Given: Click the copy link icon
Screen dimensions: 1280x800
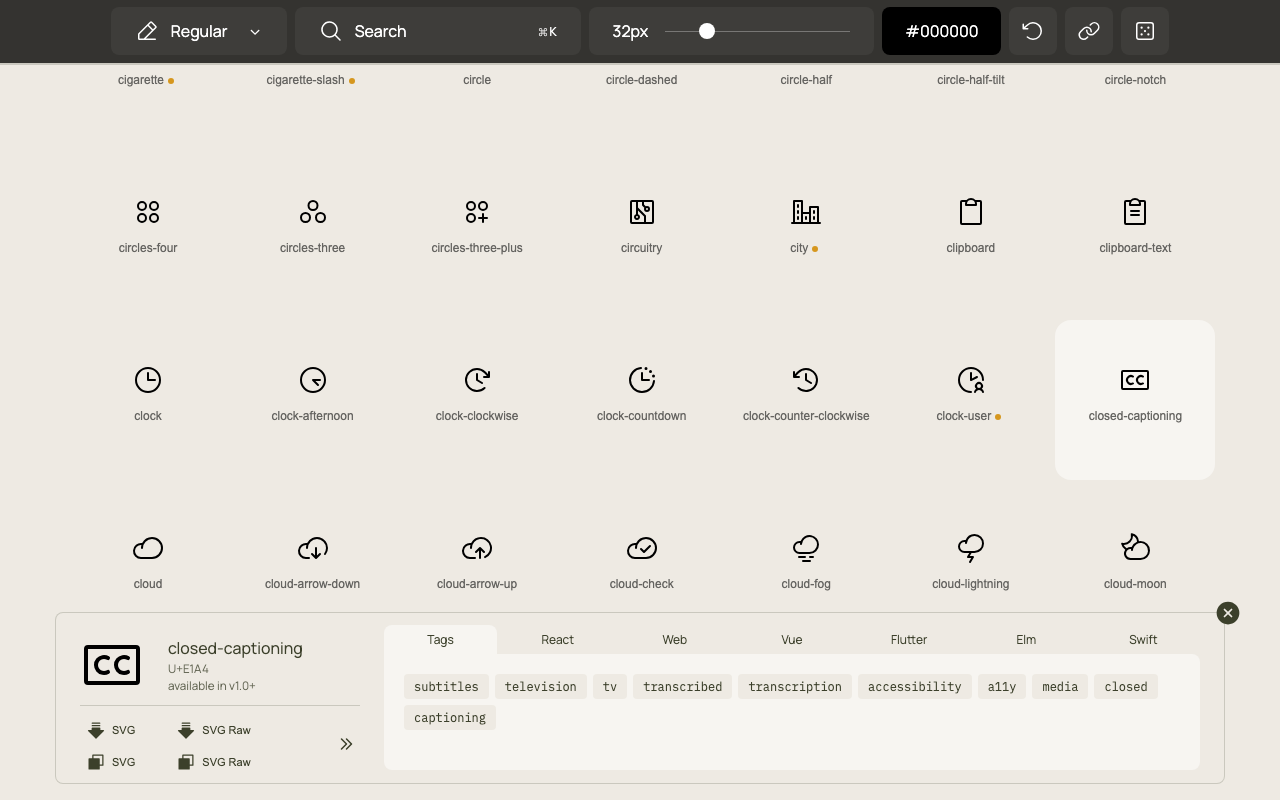Looking at the screenshot, I should click(x=1089, y=31).
